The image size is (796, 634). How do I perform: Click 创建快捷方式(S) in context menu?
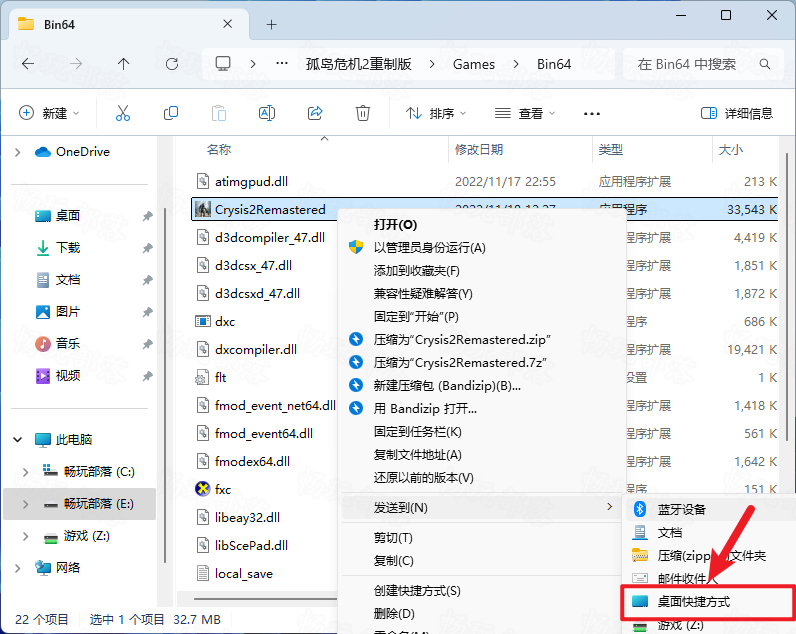(417, 590)
